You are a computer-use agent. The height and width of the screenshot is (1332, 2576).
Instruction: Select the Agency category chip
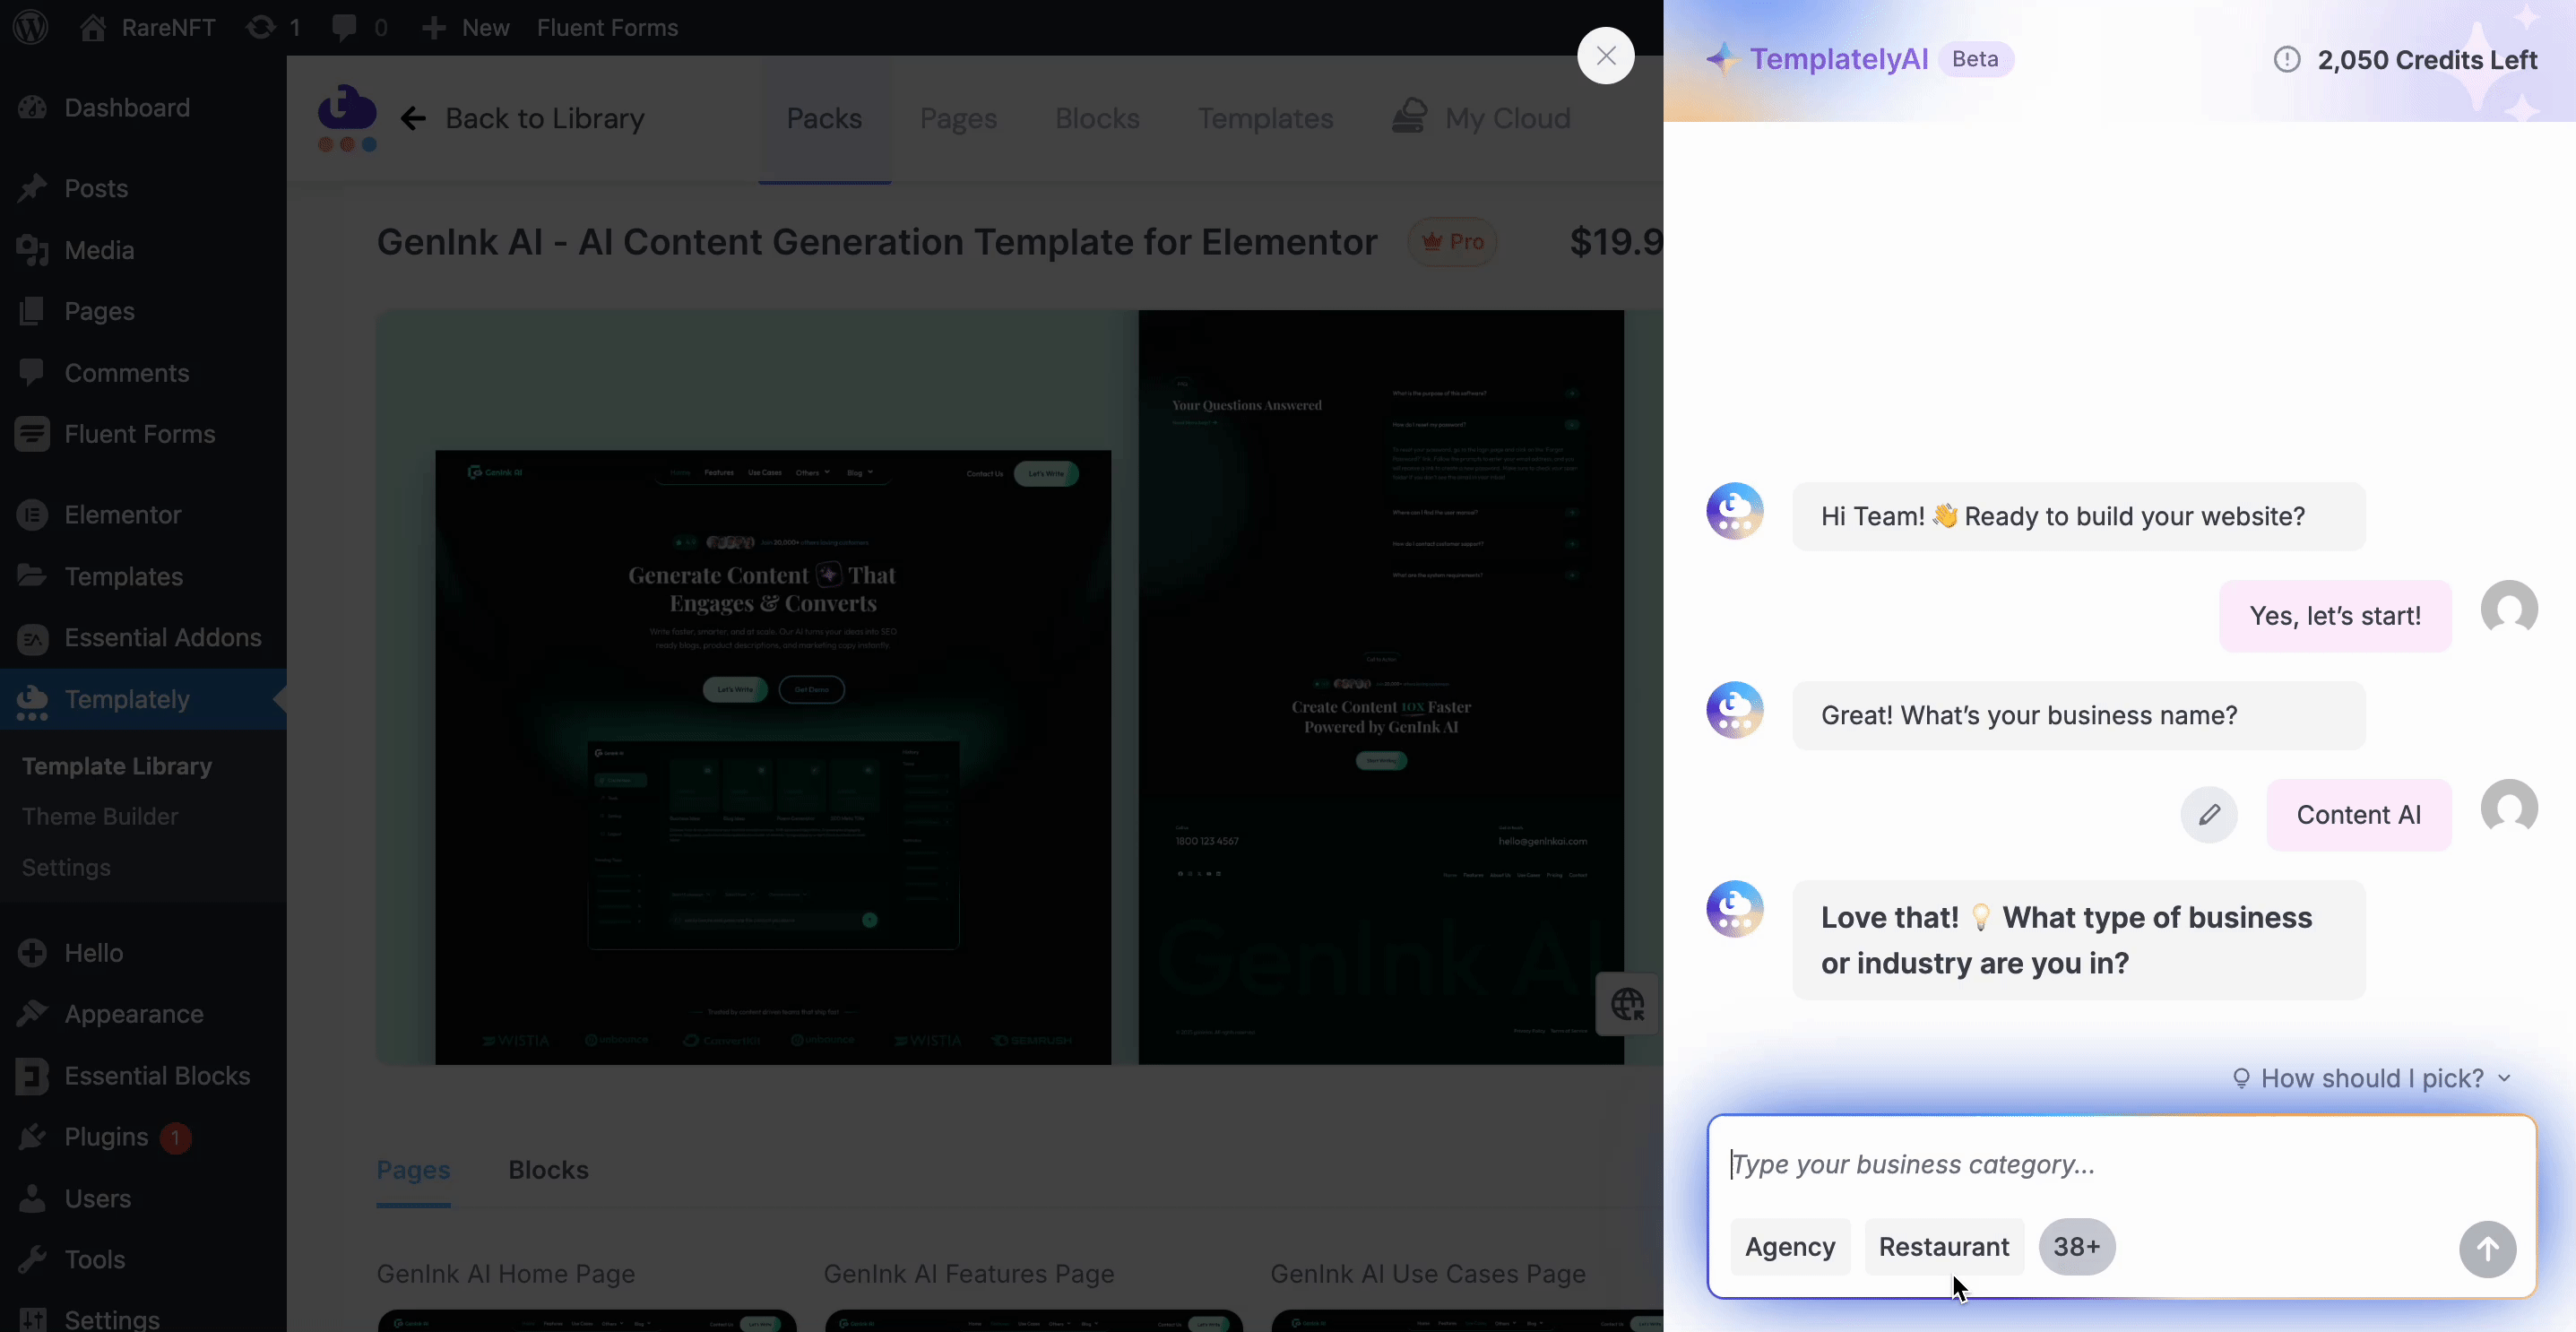pyautogui.click(x=1789, y=1246)
